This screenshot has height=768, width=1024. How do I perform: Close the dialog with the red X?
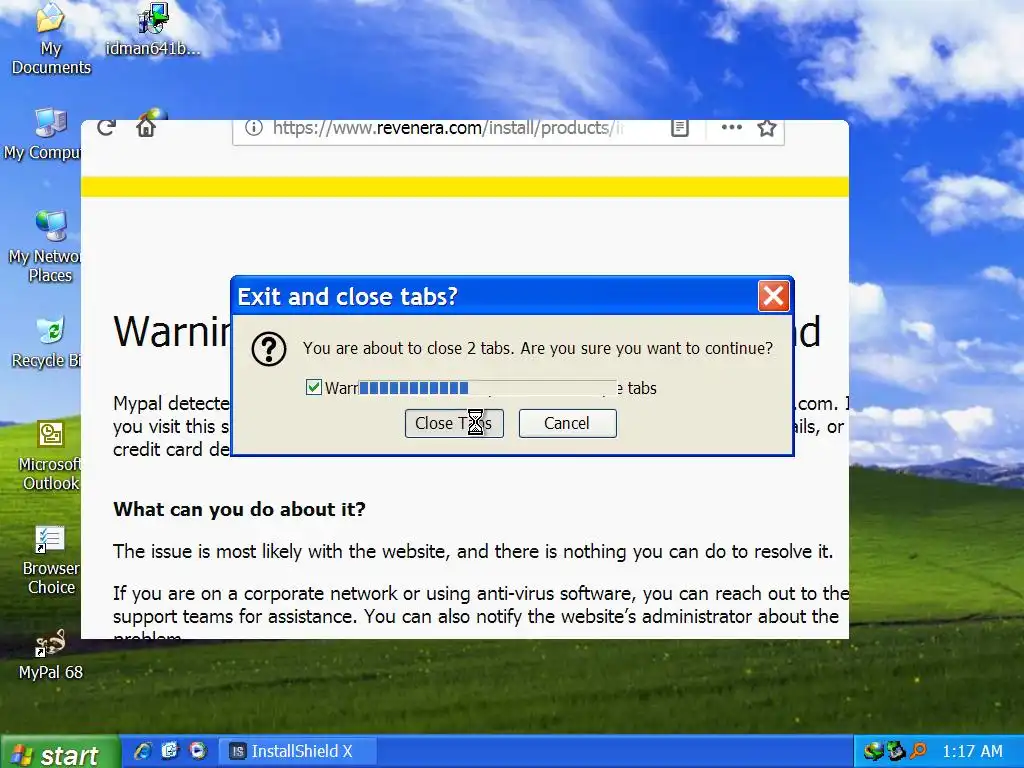773,296
